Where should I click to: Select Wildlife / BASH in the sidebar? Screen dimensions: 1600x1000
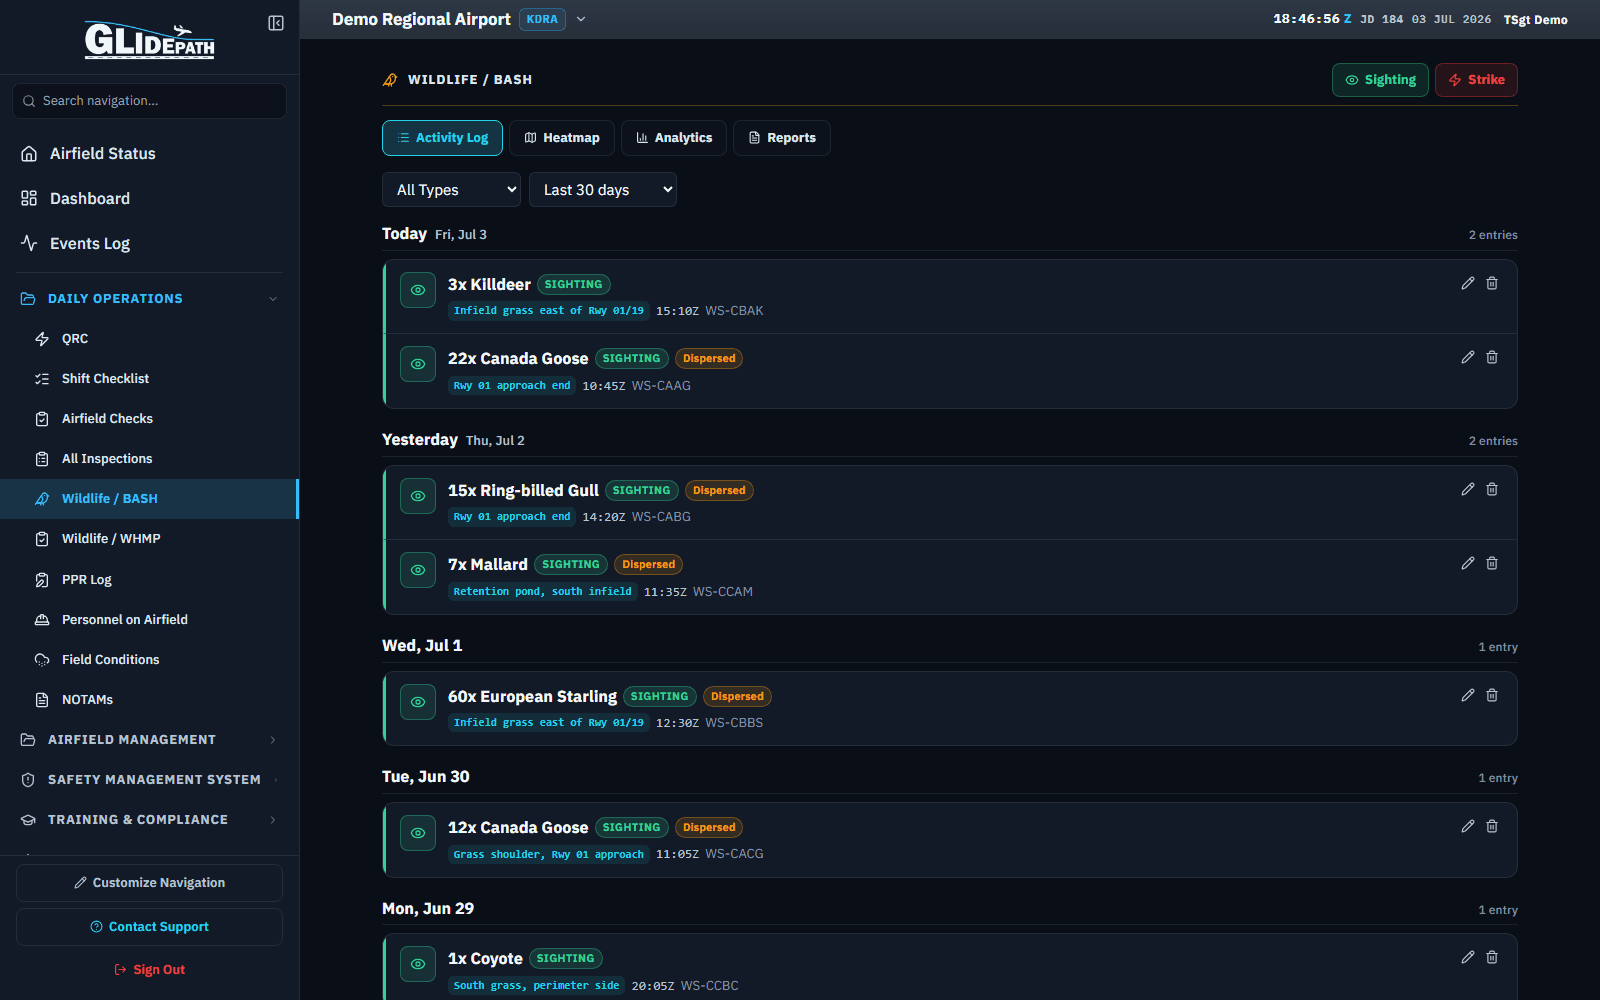click(149, 499)
